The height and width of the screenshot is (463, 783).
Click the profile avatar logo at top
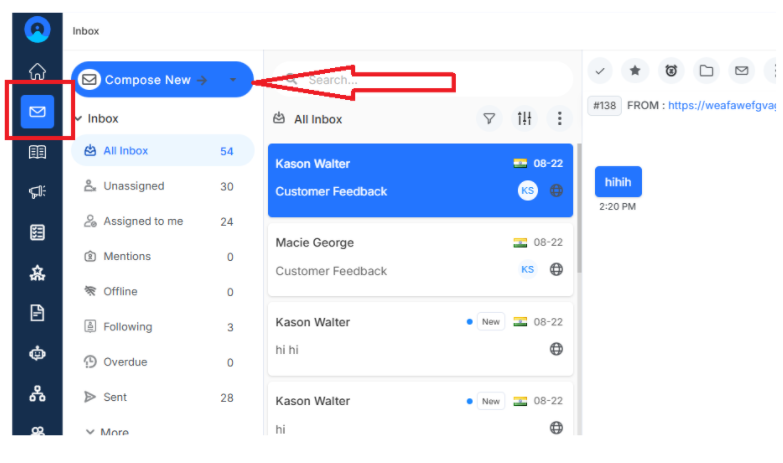click(37, 29)
